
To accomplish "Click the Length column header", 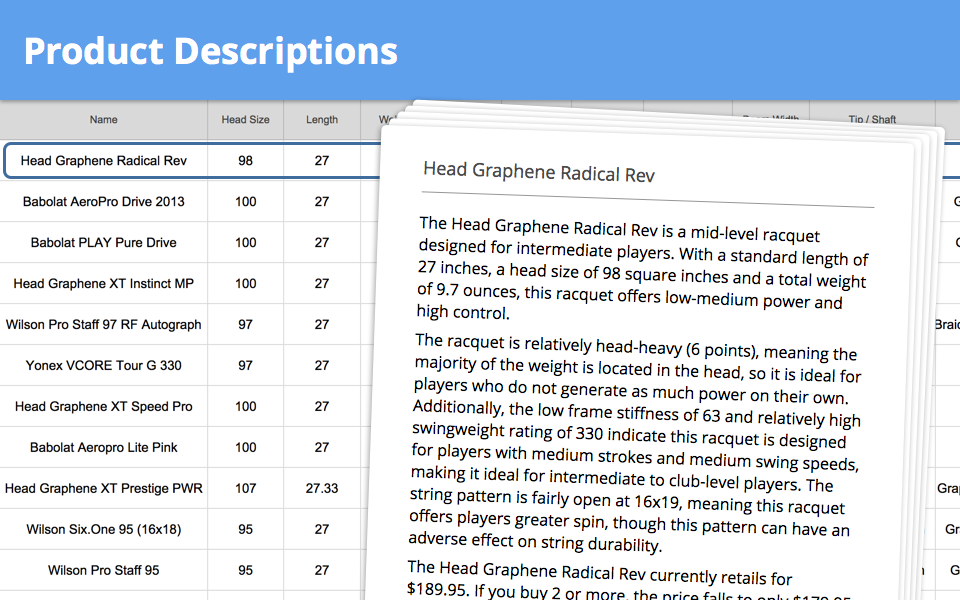I will click(322, 120).
